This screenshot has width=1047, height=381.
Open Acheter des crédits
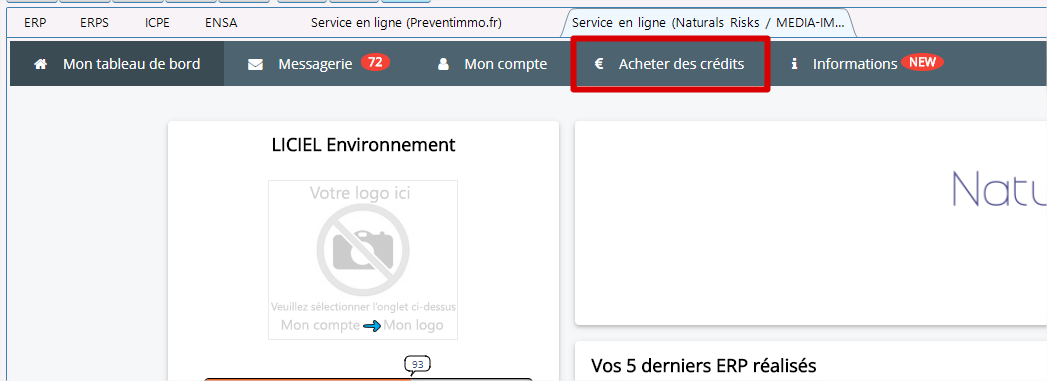click(x=681, y=64)
